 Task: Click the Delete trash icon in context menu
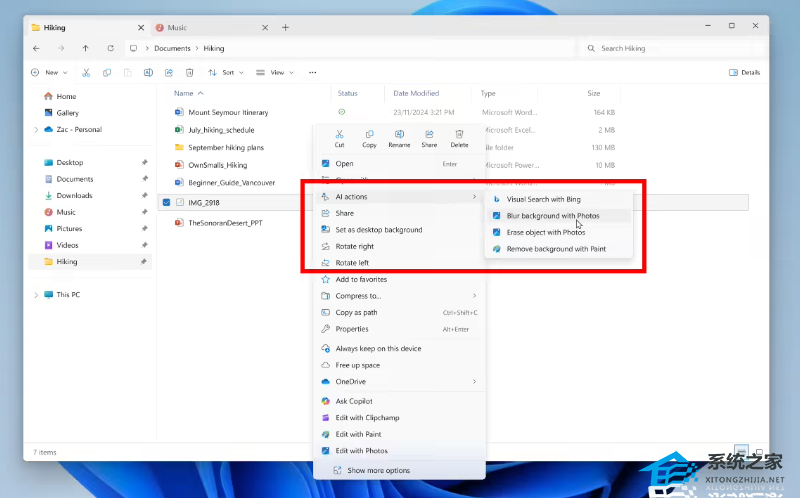(459, 136)
